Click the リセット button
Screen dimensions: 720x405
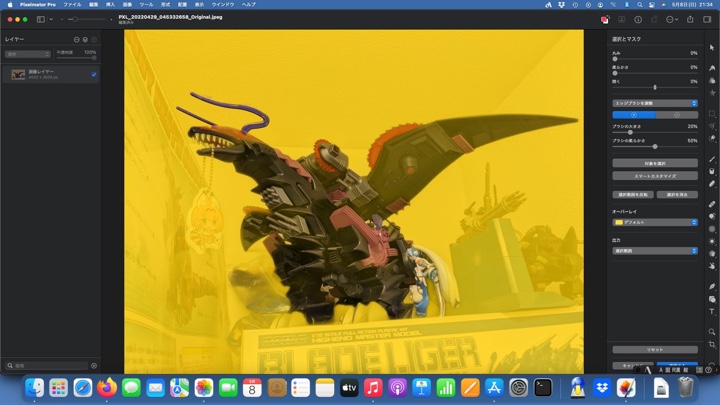click(655, 349)
